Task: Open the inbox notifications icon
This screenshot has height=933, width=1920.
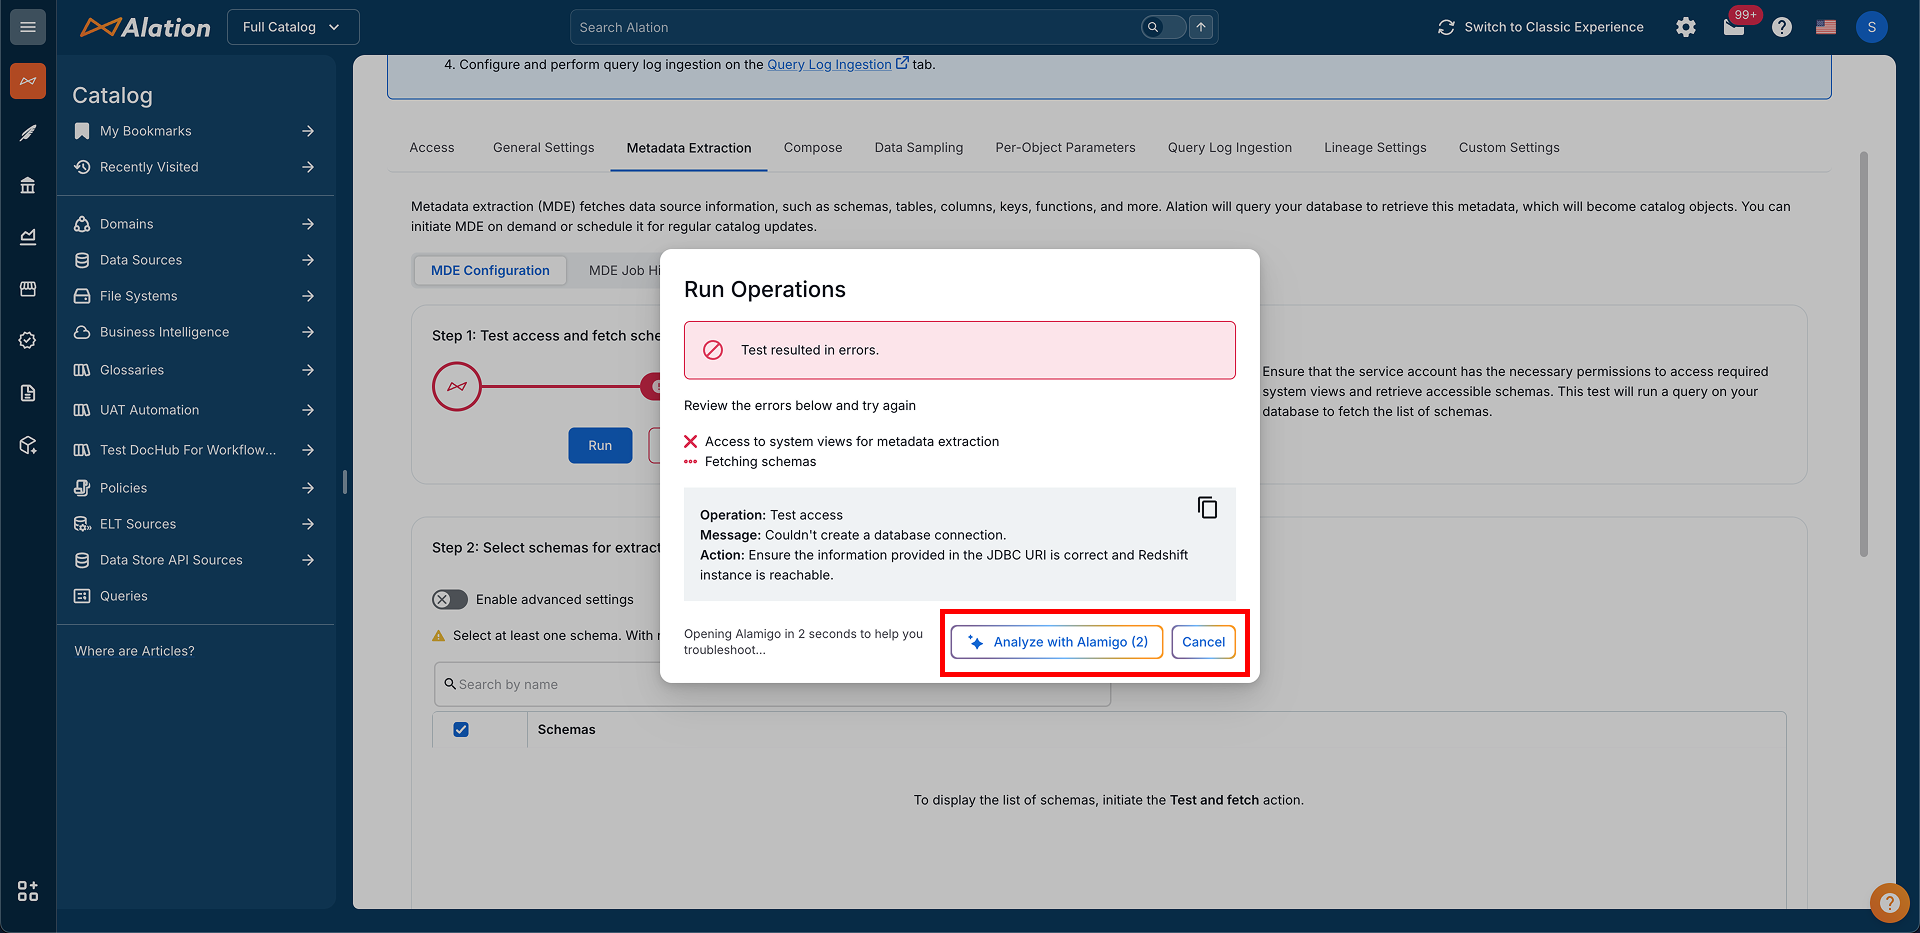Action: 1734,27
